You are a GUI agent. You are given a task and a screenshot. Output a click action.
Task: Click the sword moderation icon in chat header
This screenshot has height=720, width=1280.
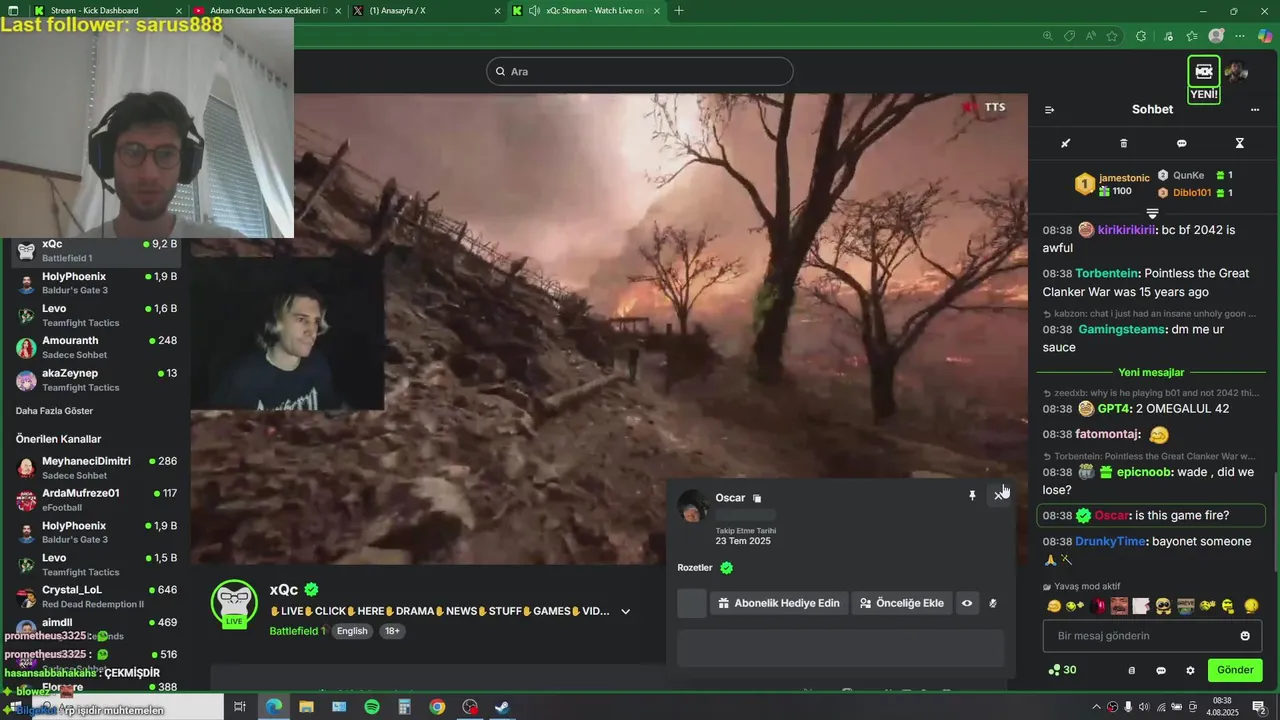pyautogui.click(x=1066, y=143)
